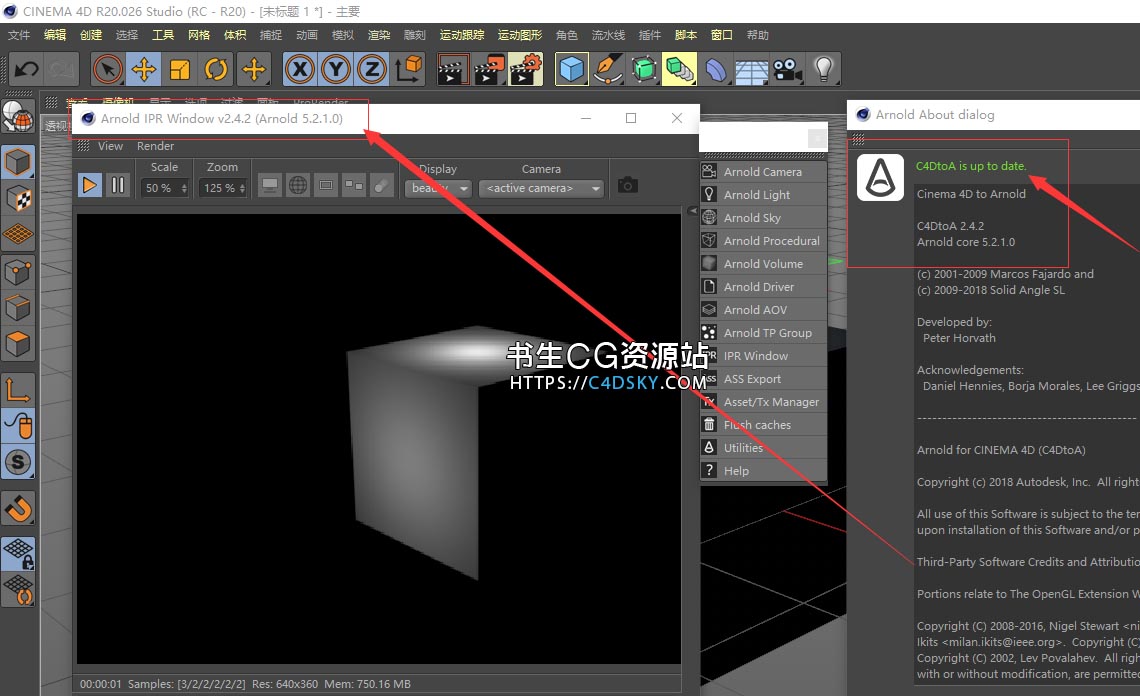Add a Camera object
The image size is (1140, 696).
[787, 69]
